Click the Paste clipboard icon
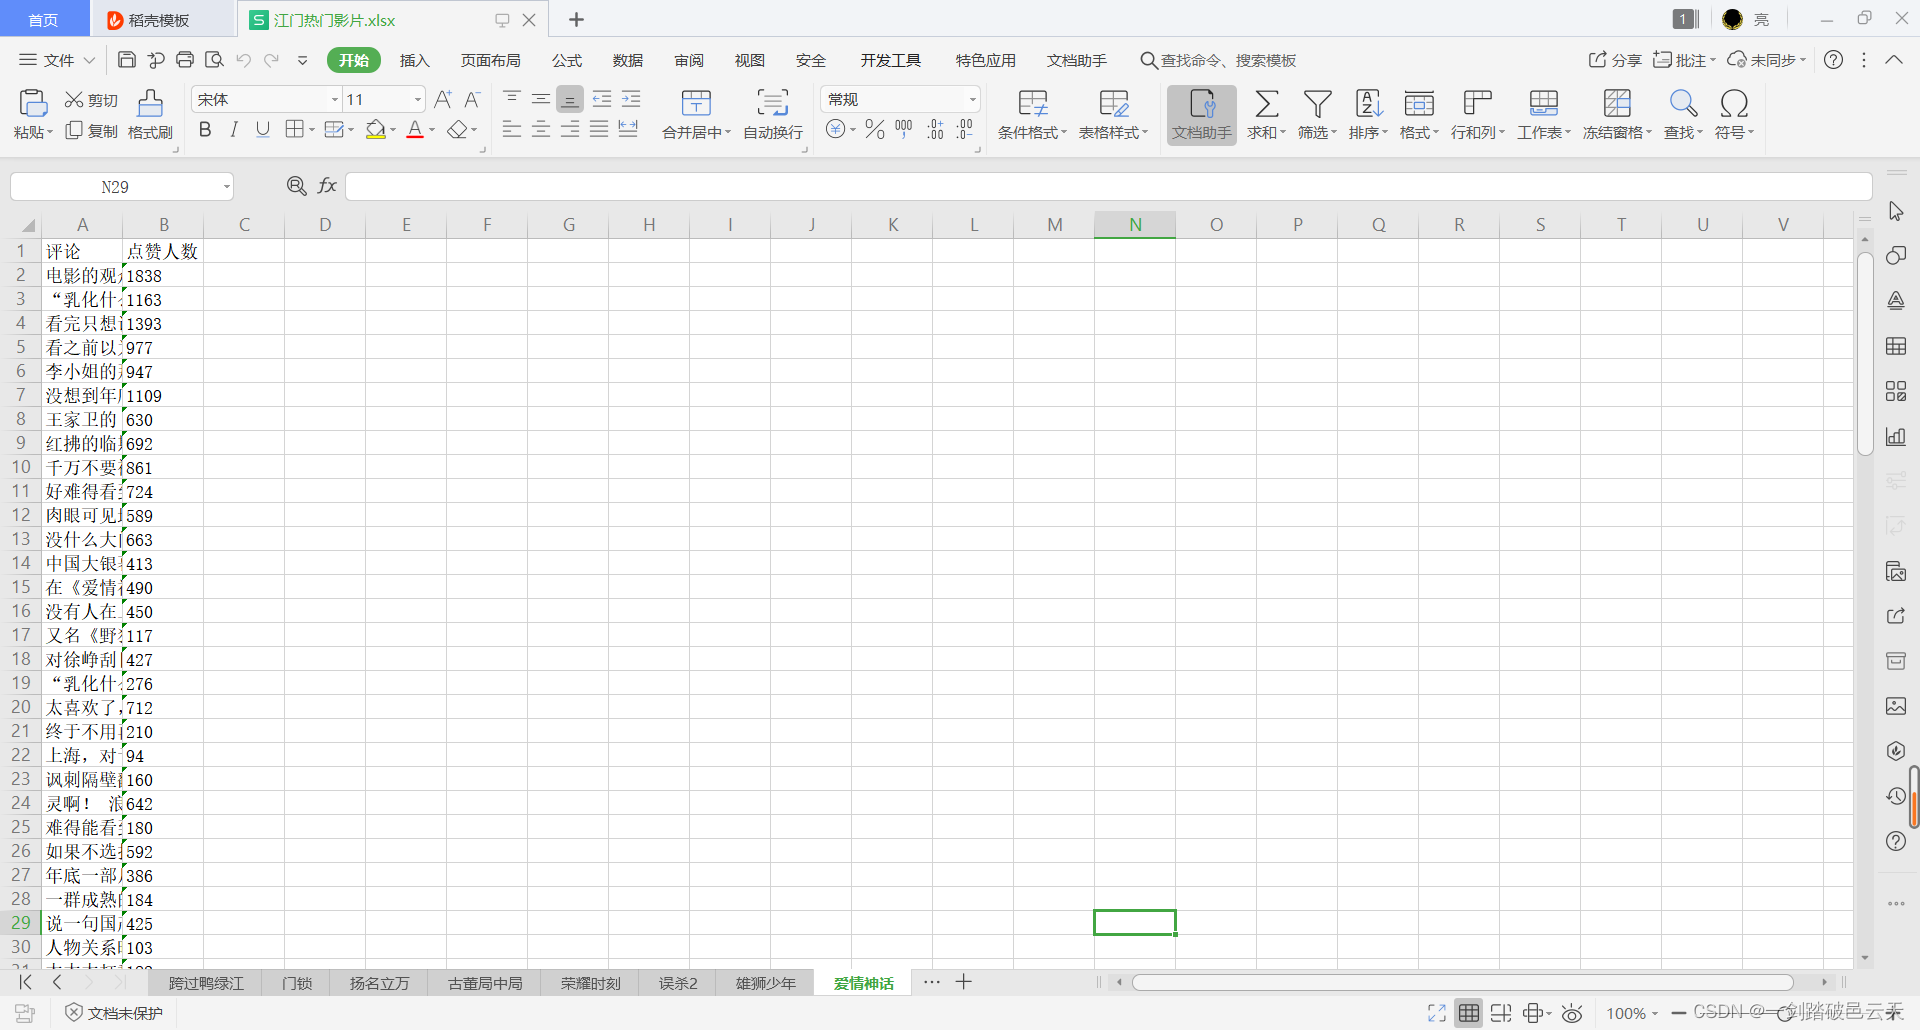 click(33, 104)
